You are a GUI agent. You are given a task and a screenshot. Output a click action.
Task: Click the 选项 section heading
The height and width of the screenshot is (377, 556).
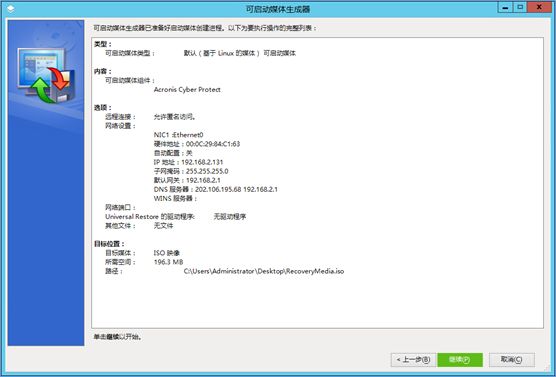103,107
